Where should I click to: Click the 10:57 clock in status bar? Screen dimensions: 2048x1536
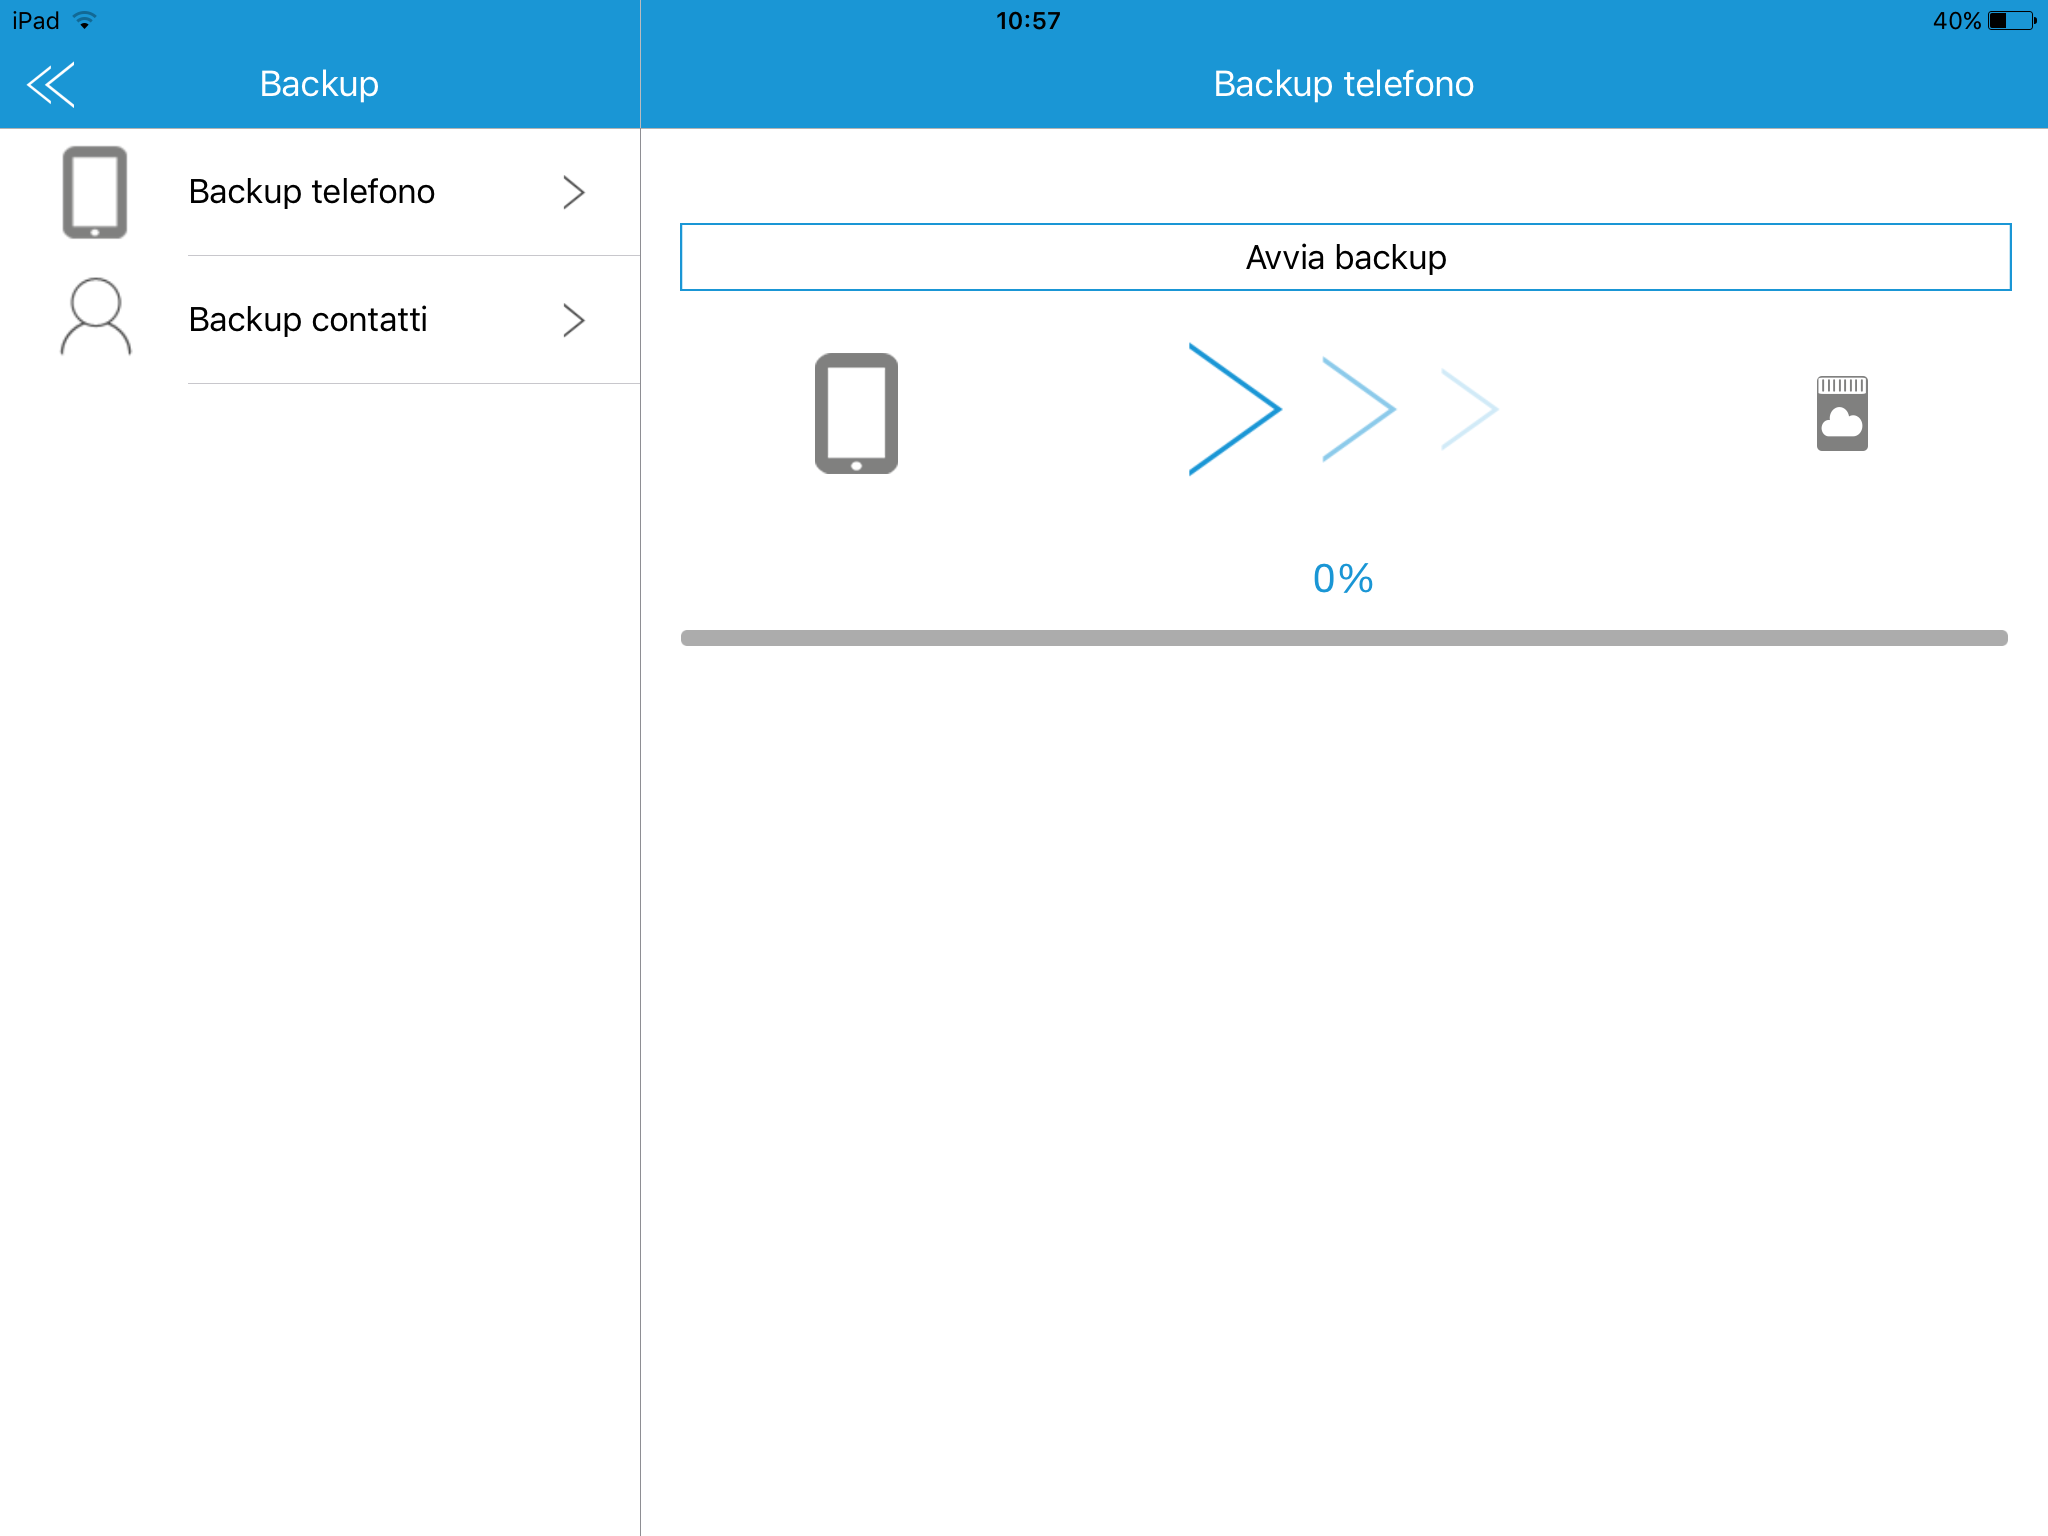(x=1027, y=20)
